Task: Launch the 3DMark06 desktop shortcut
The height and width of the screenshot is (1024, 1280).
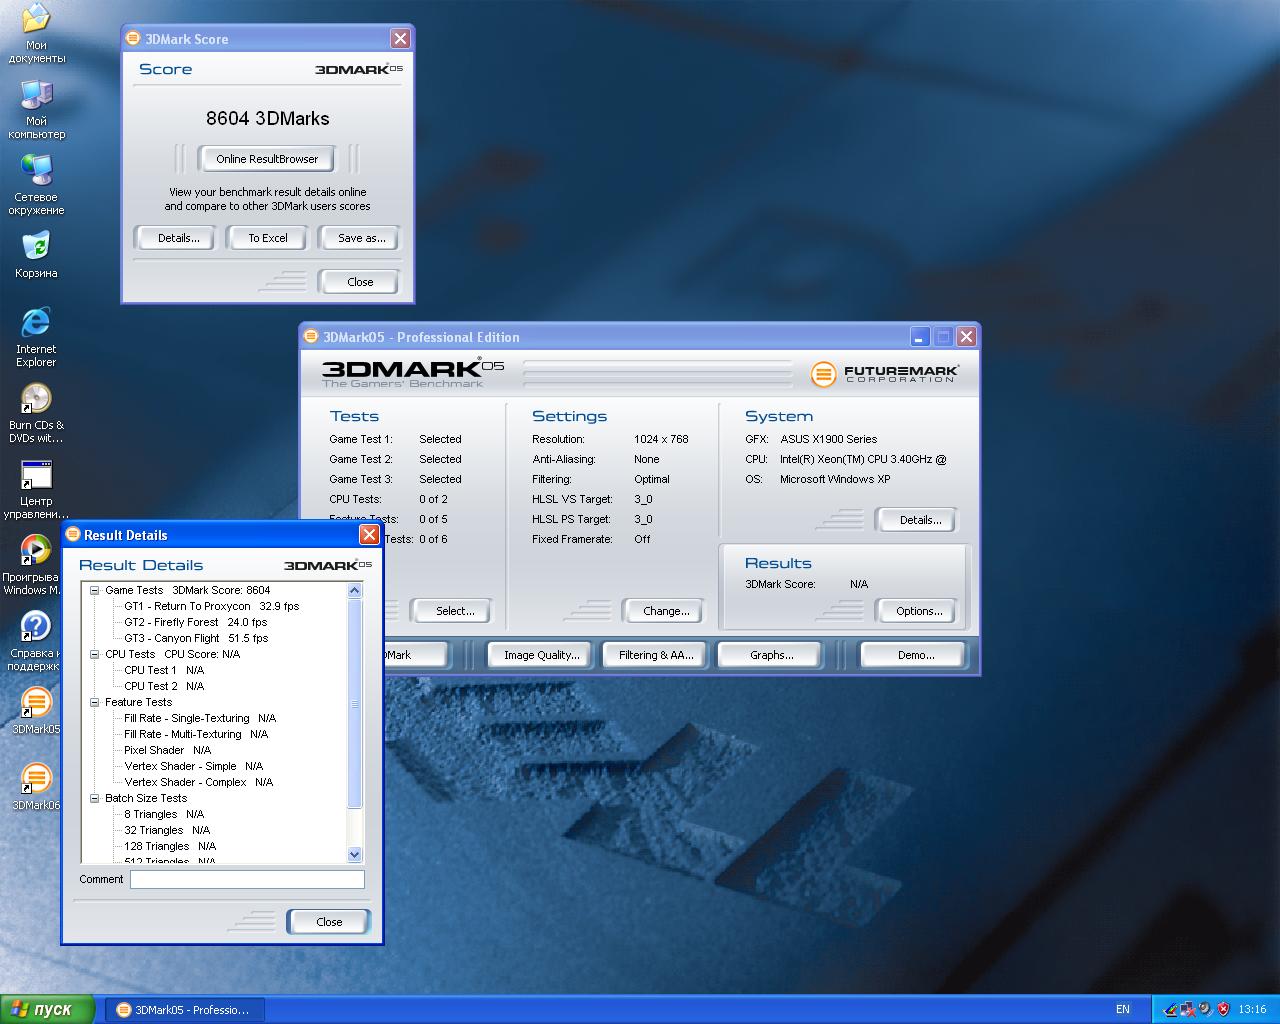Action: [36, 787]
